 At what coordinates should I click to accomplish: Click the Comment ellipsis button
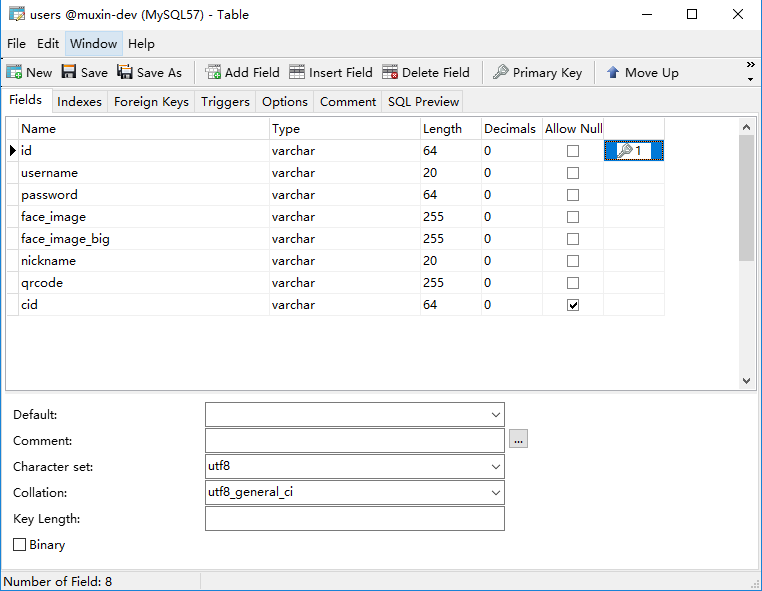point(519,439)
